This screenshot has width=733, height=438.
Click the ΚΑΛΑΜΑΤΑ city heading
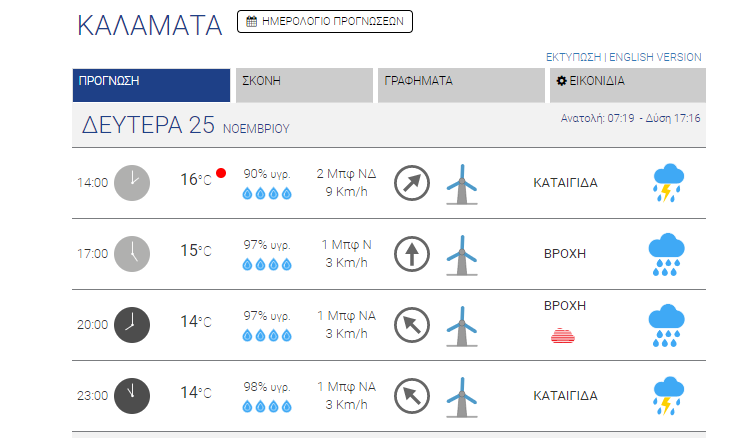(150, 25)
